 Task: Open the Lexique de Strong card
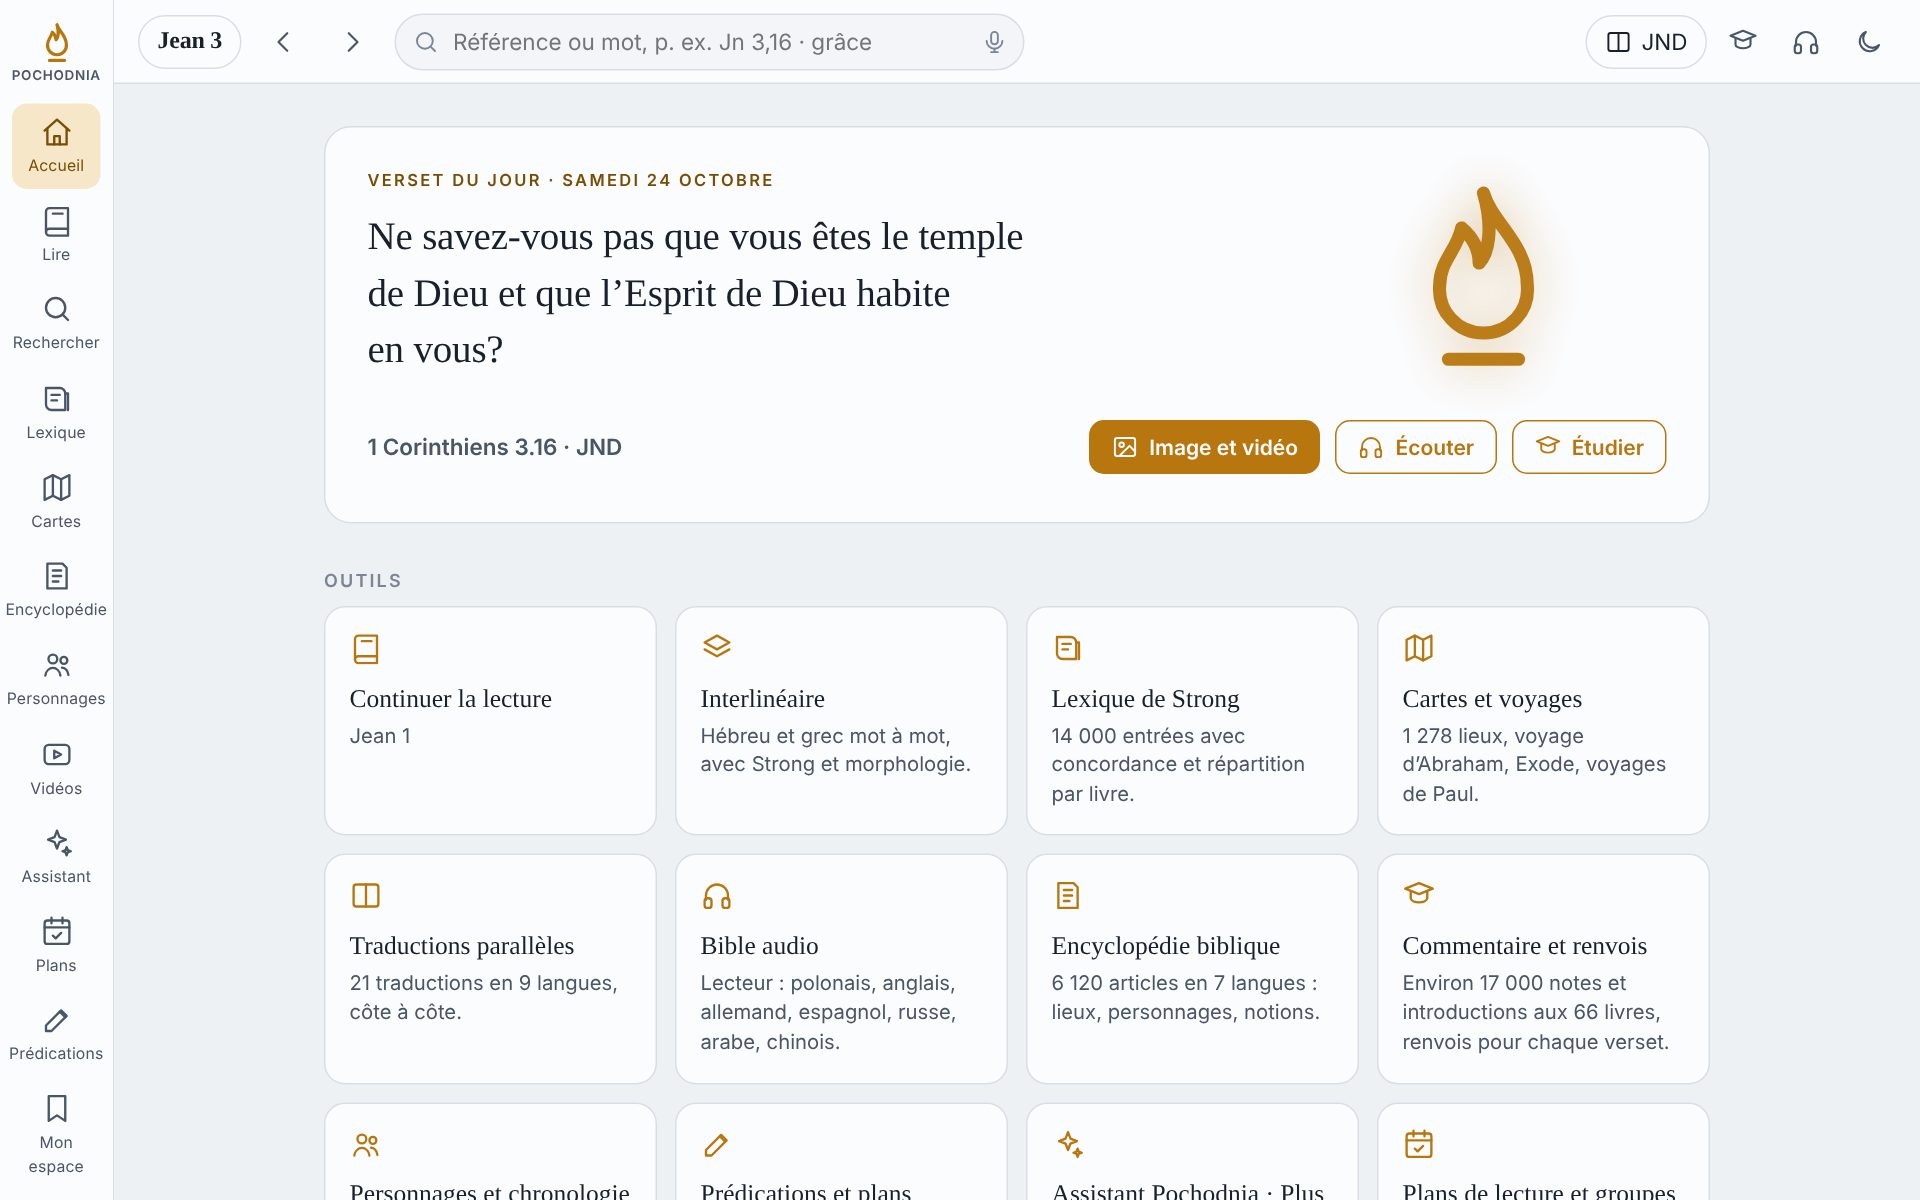point(1192,721)
